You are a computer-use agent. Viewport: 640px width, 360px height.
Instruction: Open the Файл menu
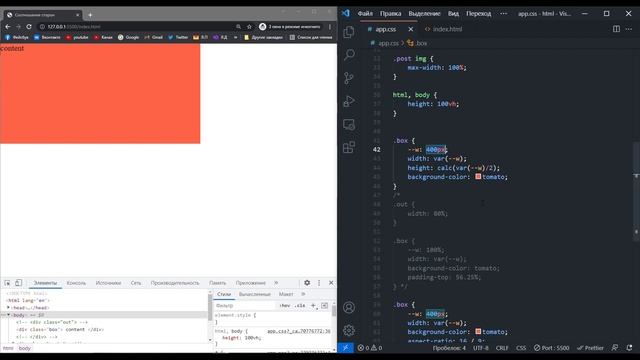365,13
